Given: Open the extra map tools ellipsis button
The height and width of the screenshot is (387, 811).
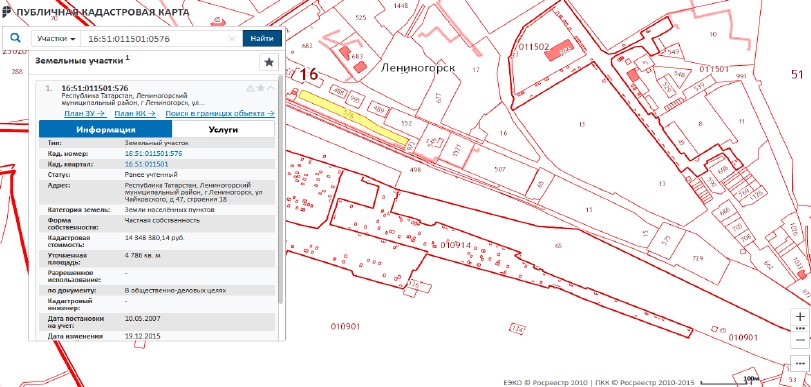Looking at the screenshot, I should tap(800, 363).
